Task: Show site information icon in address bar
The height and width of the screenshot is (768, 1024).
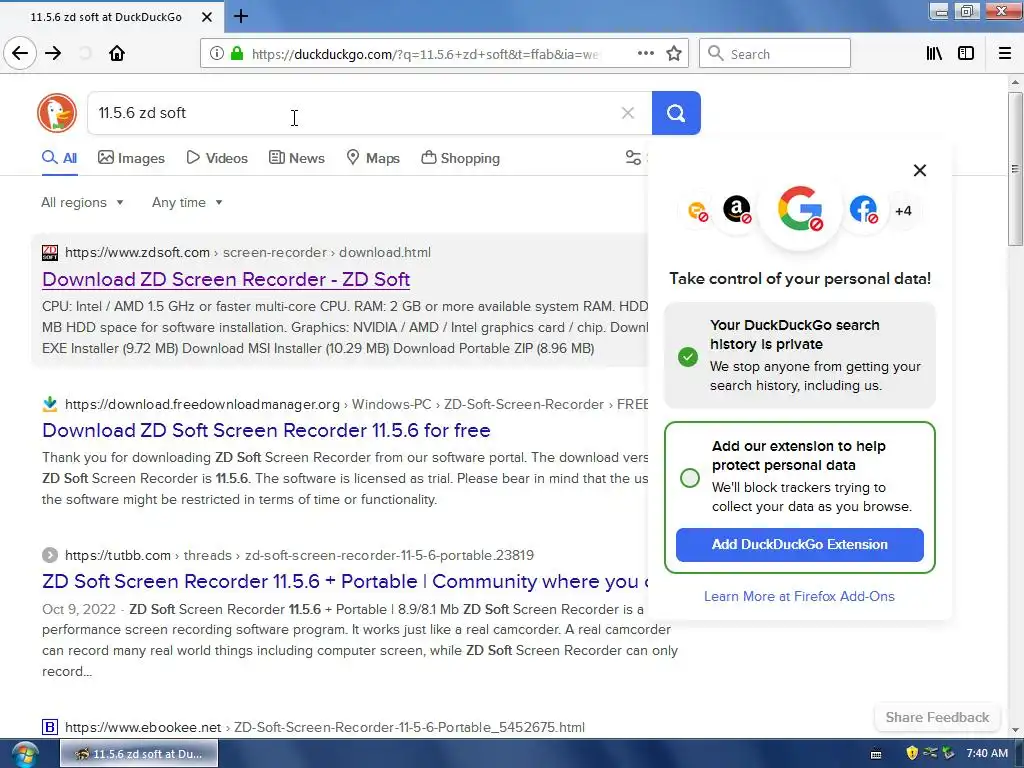Action: 217,54
